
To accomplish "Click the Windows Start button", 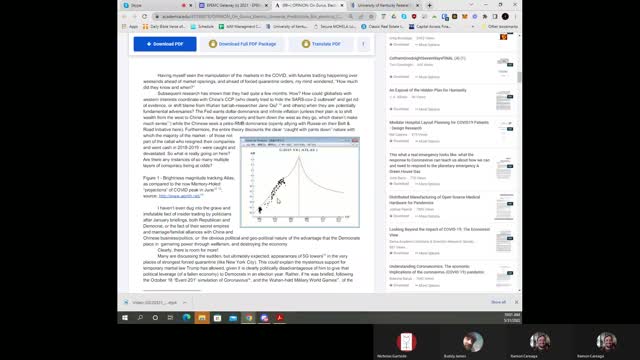I will (x=125, y=318).
